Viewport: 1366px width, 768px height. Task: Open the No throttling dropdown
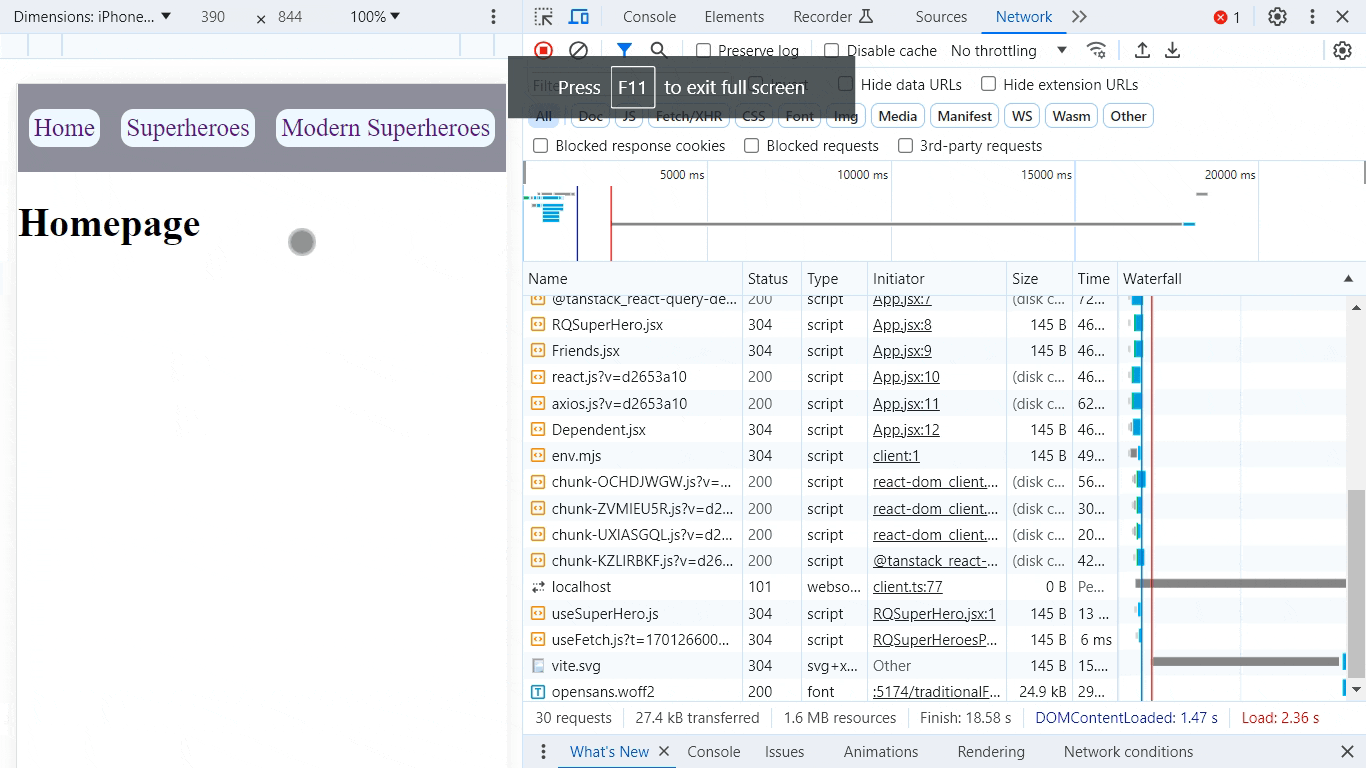point(1008,51)
